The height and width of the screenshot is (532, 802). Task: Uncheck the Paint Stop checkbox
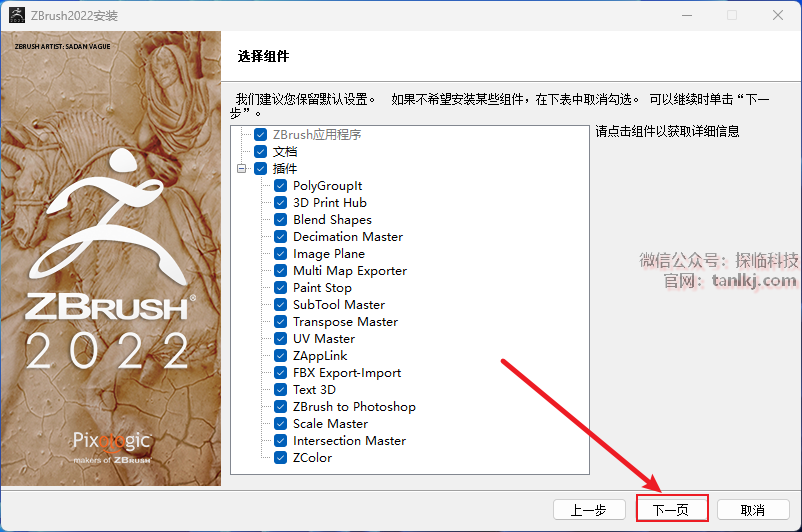pos(280,287)
